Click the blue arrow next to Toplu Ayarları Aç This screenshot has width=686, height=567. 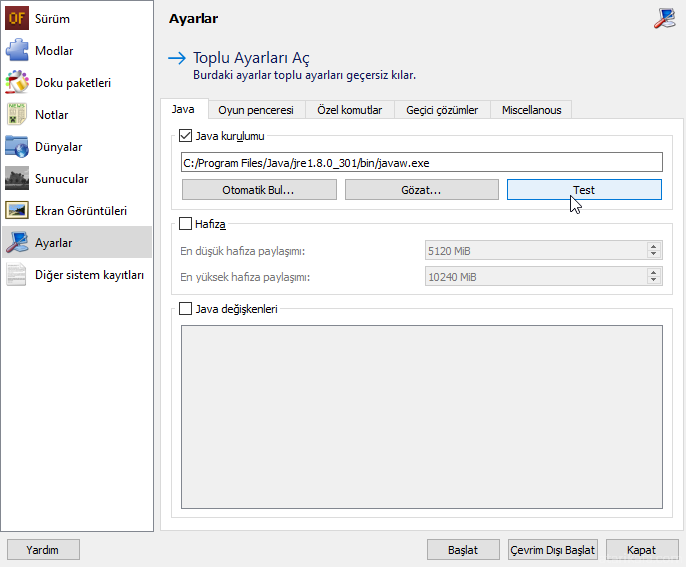click(x=177, y=58)
